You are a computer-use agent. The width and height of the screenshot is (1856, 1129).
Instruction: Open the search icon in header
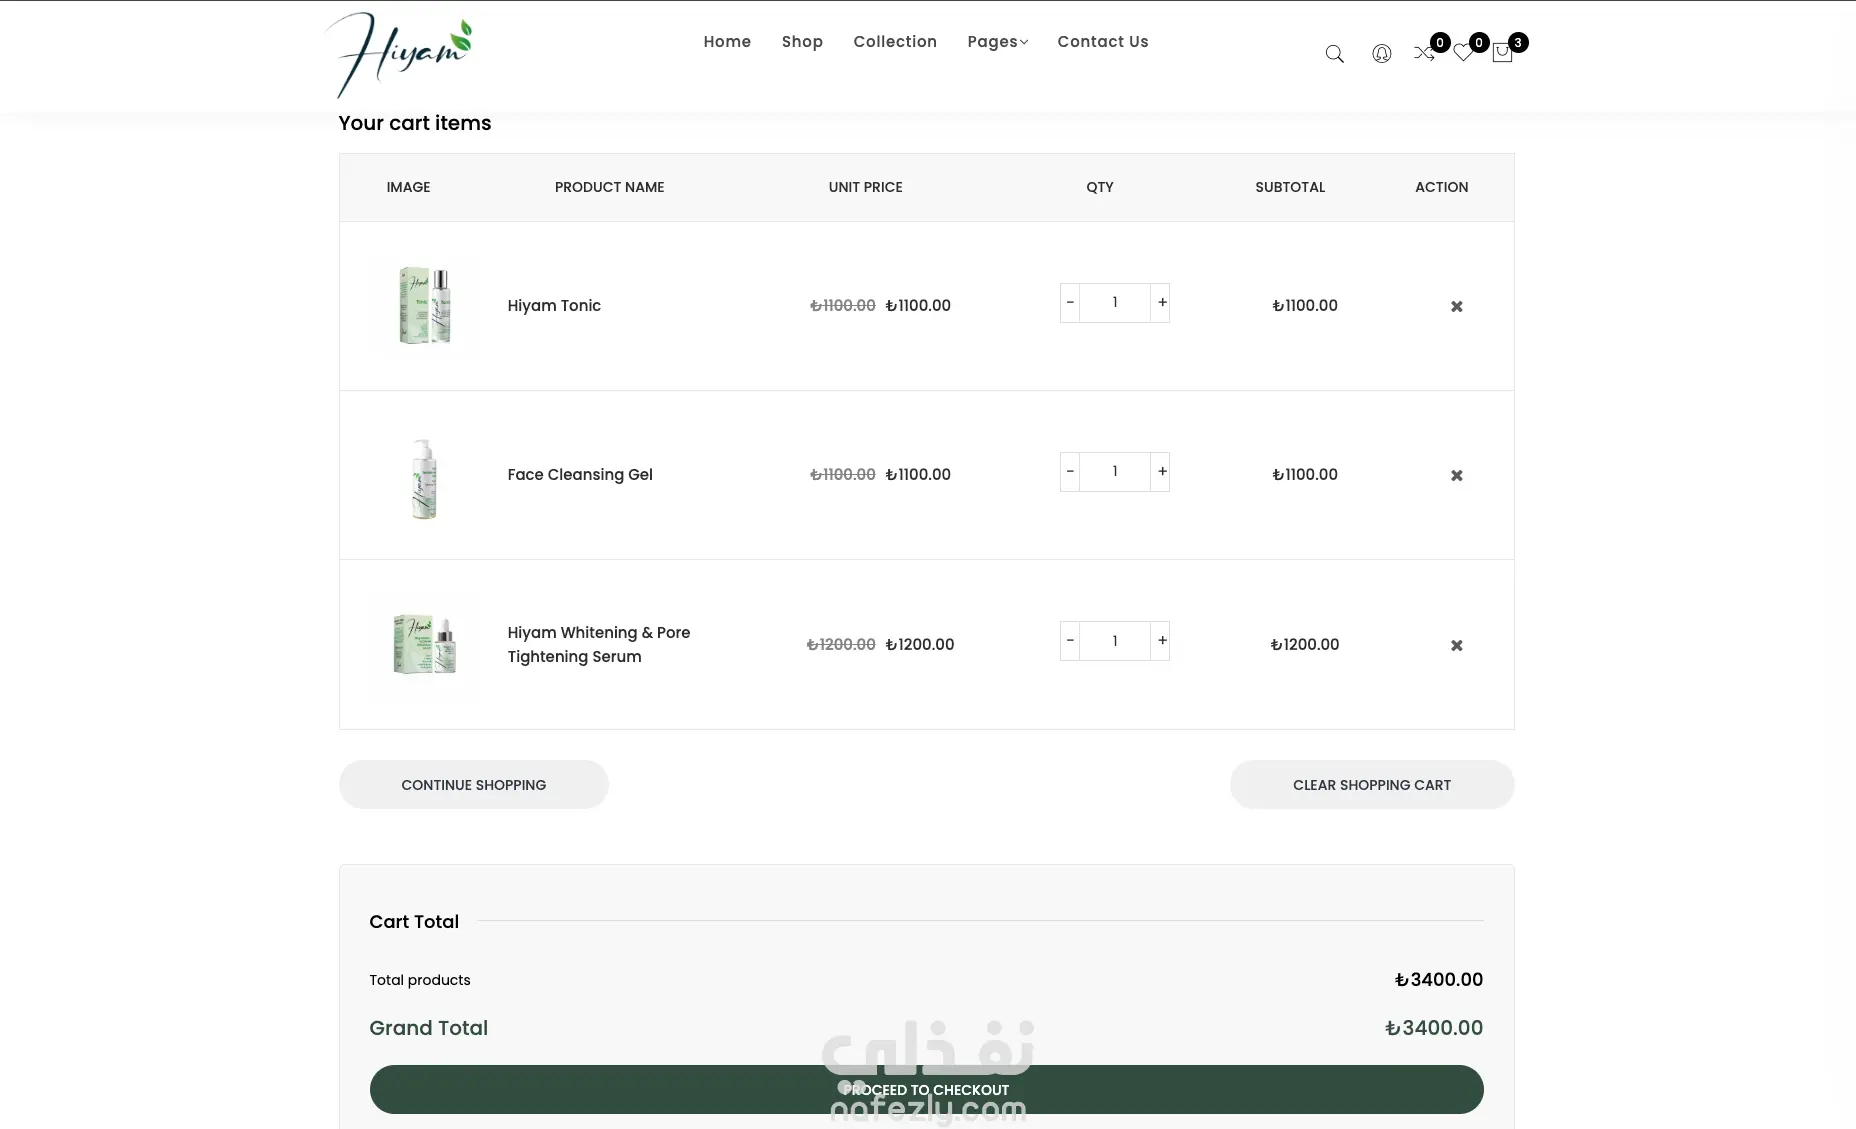(1334, 54)
